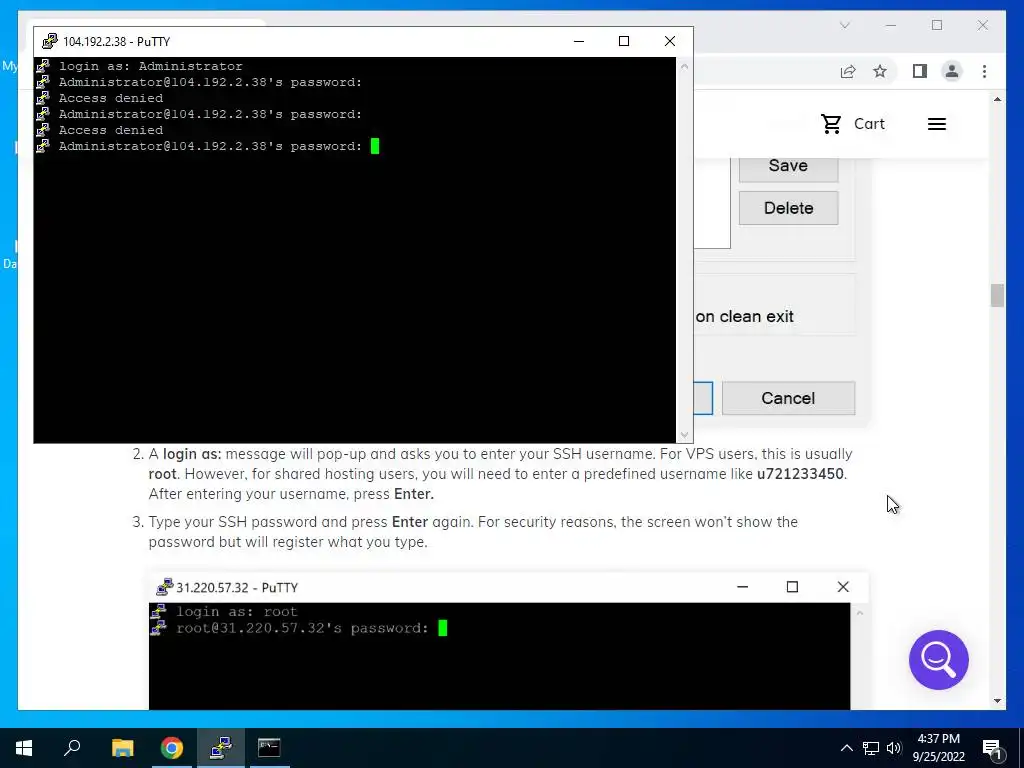Click PuTTY terminal scroll down arrow
Screen dimensions: 1024x768
tap(684, 434)
